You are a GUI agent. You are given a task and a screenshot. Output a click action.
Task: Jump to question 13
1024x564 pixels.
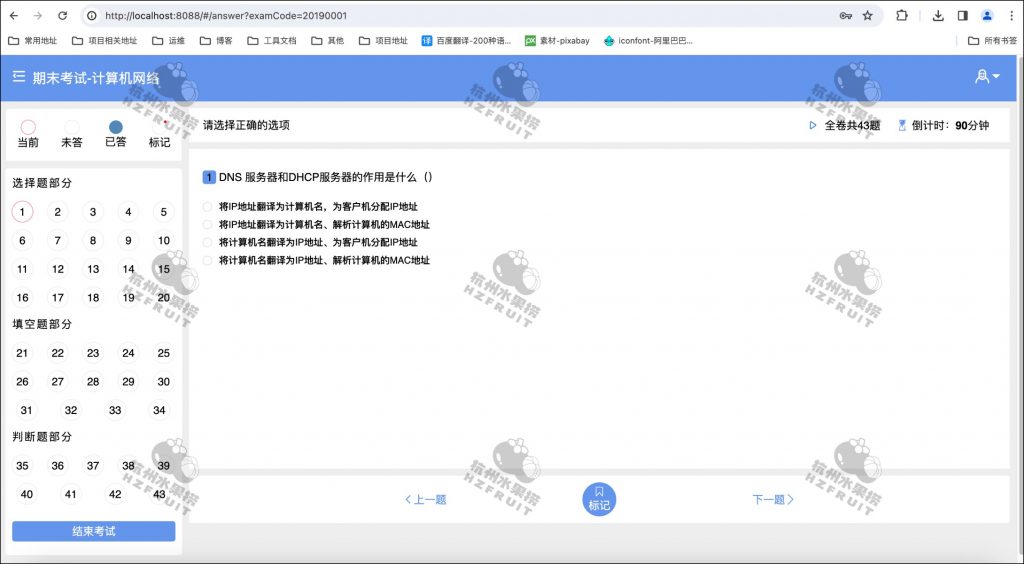pyautogui.click(x=93, y=269)
